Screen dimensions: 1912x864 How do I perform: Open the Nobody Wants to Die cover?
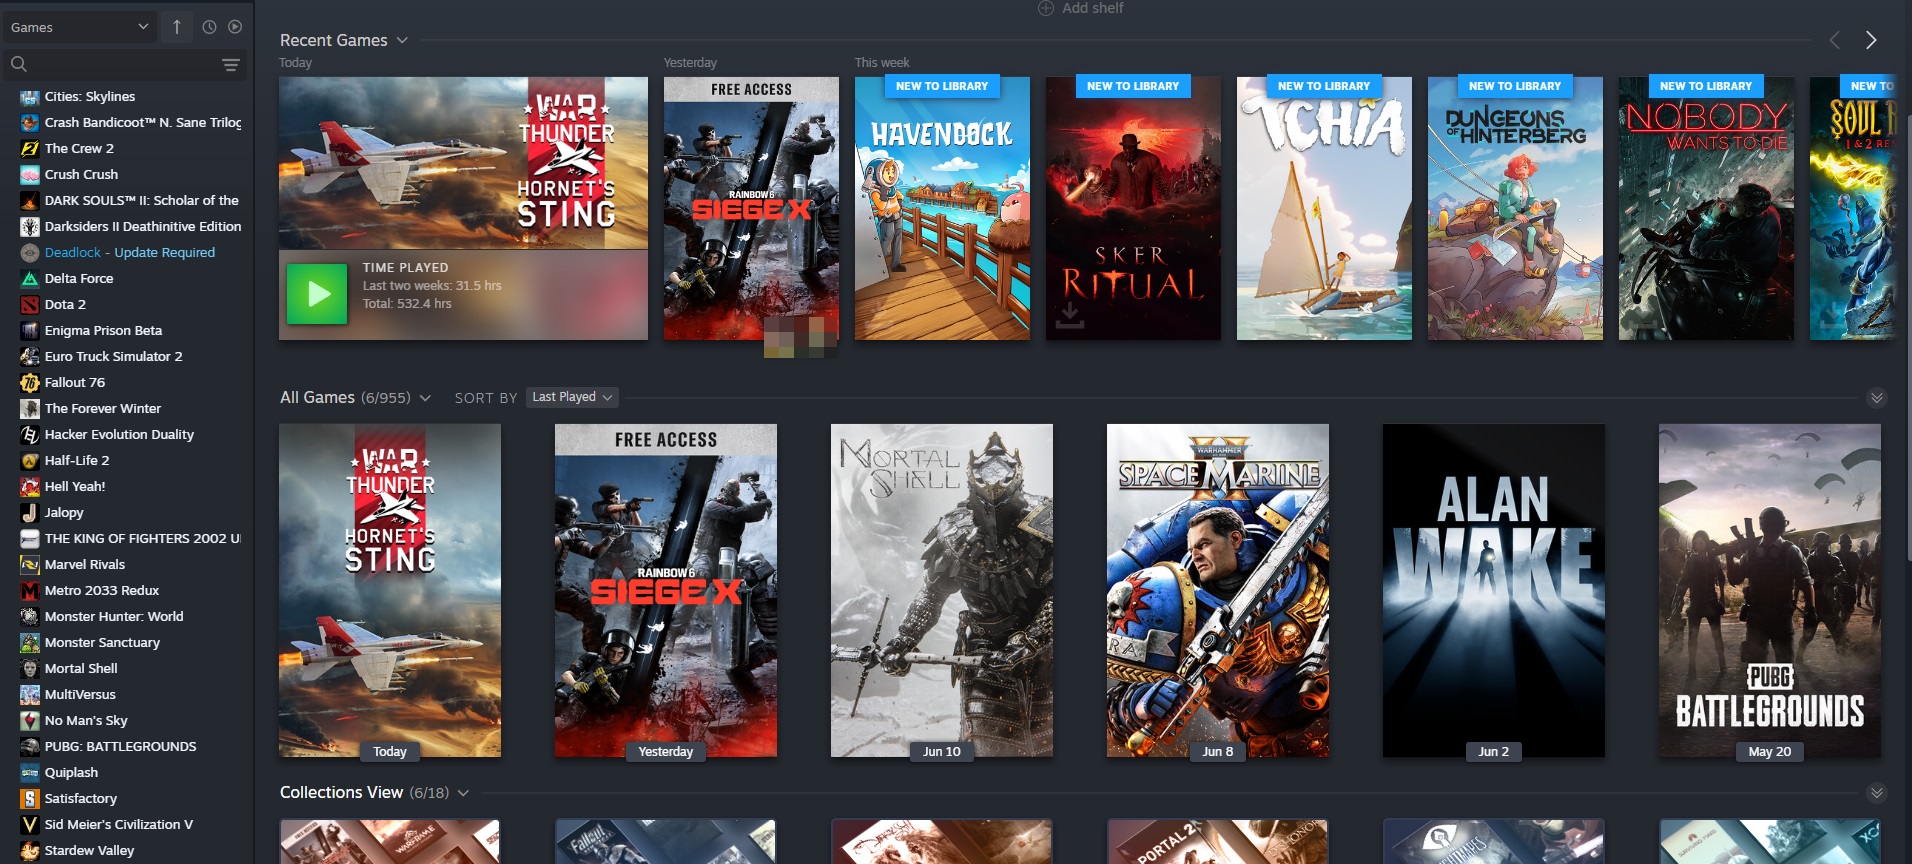1706,208
